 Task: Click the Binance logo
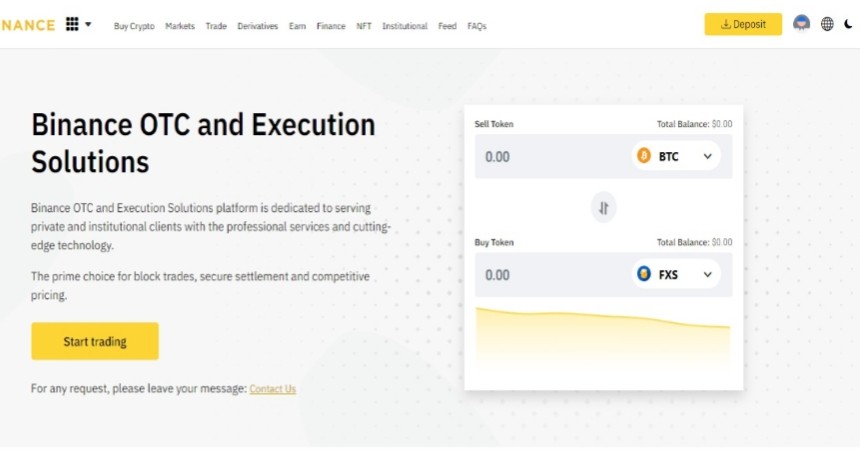pyautogui.click(x=27, y=25)
